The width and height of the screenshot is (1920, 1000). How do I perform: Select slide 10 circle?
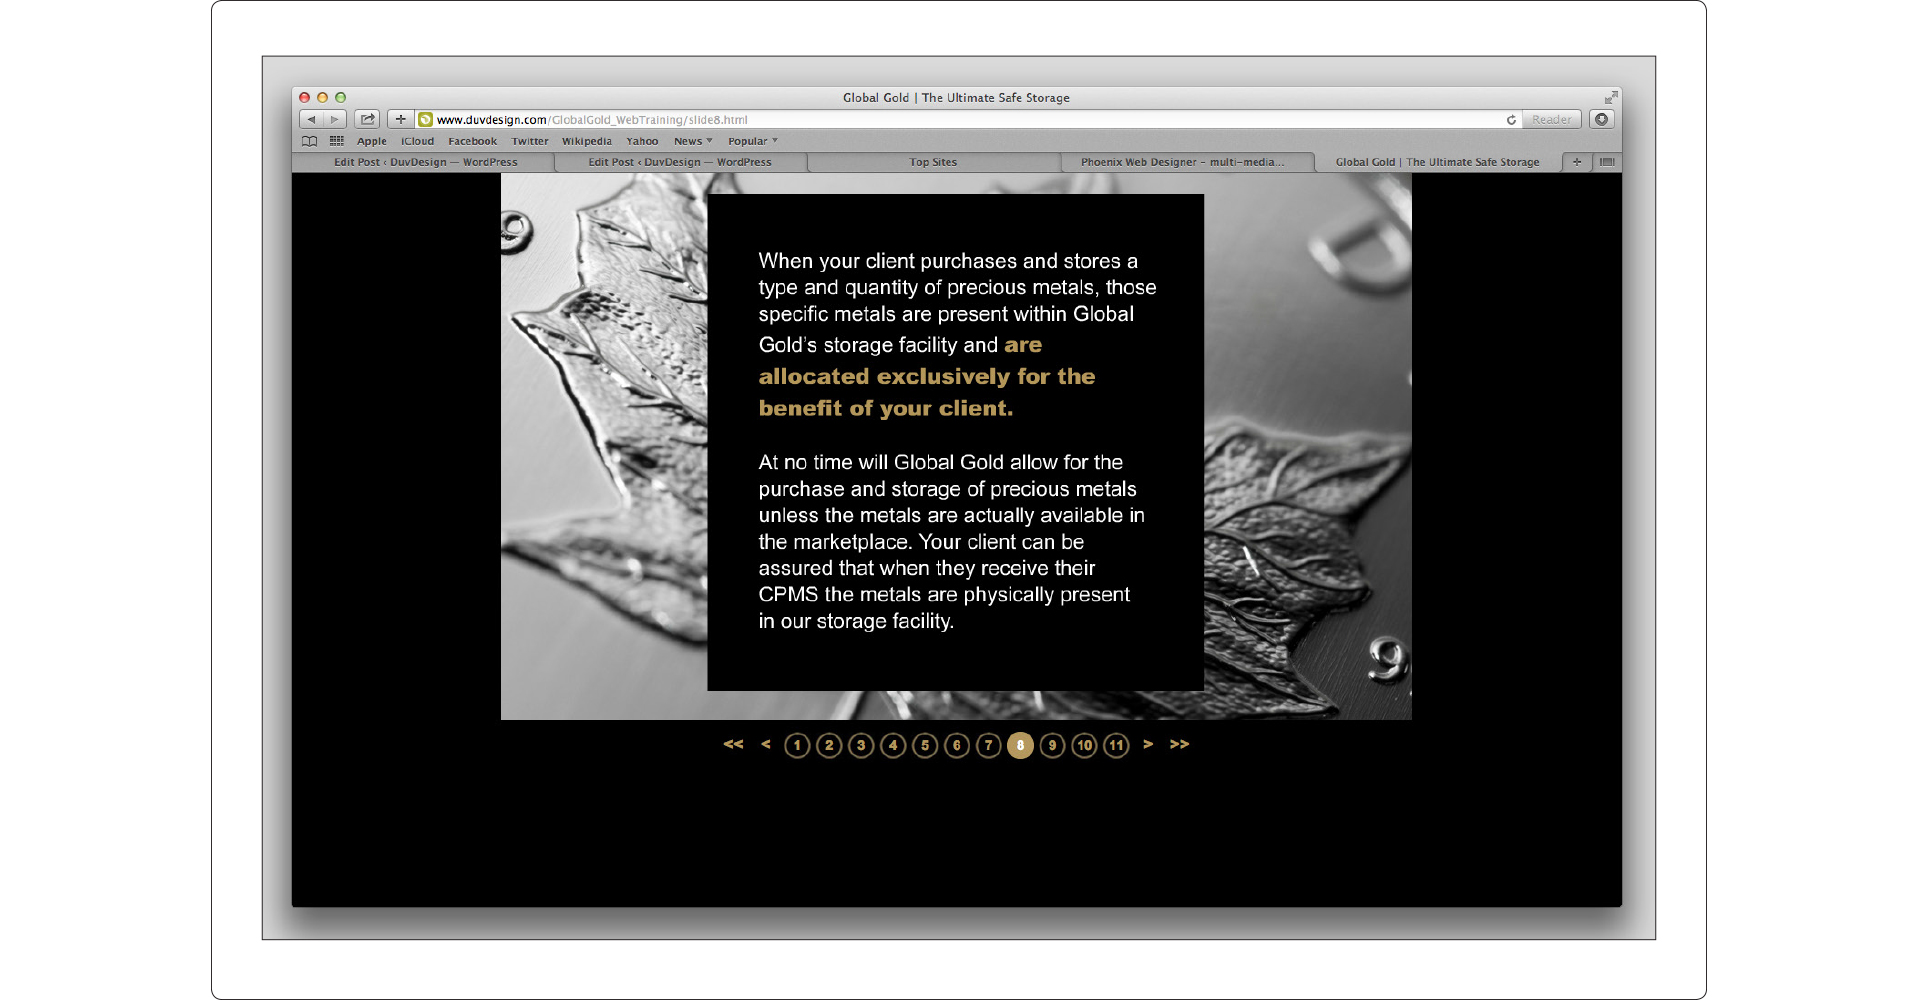pos(1084,746)
